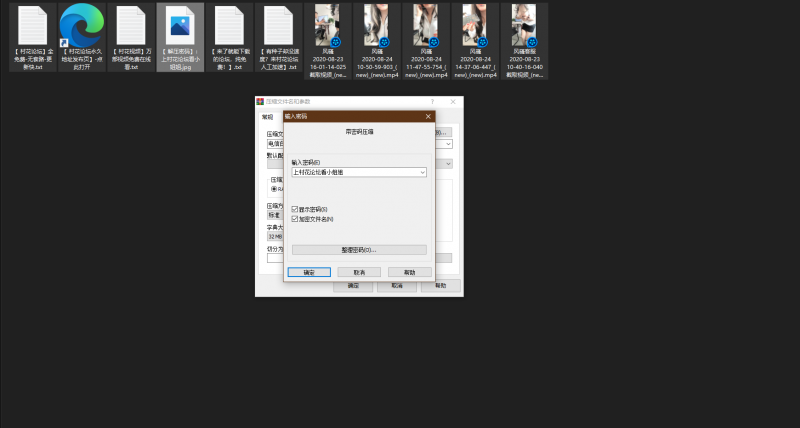800x428 pixels.
Task: Click the Microsoft Edge shortcut icon
Action: pos(82,27)
